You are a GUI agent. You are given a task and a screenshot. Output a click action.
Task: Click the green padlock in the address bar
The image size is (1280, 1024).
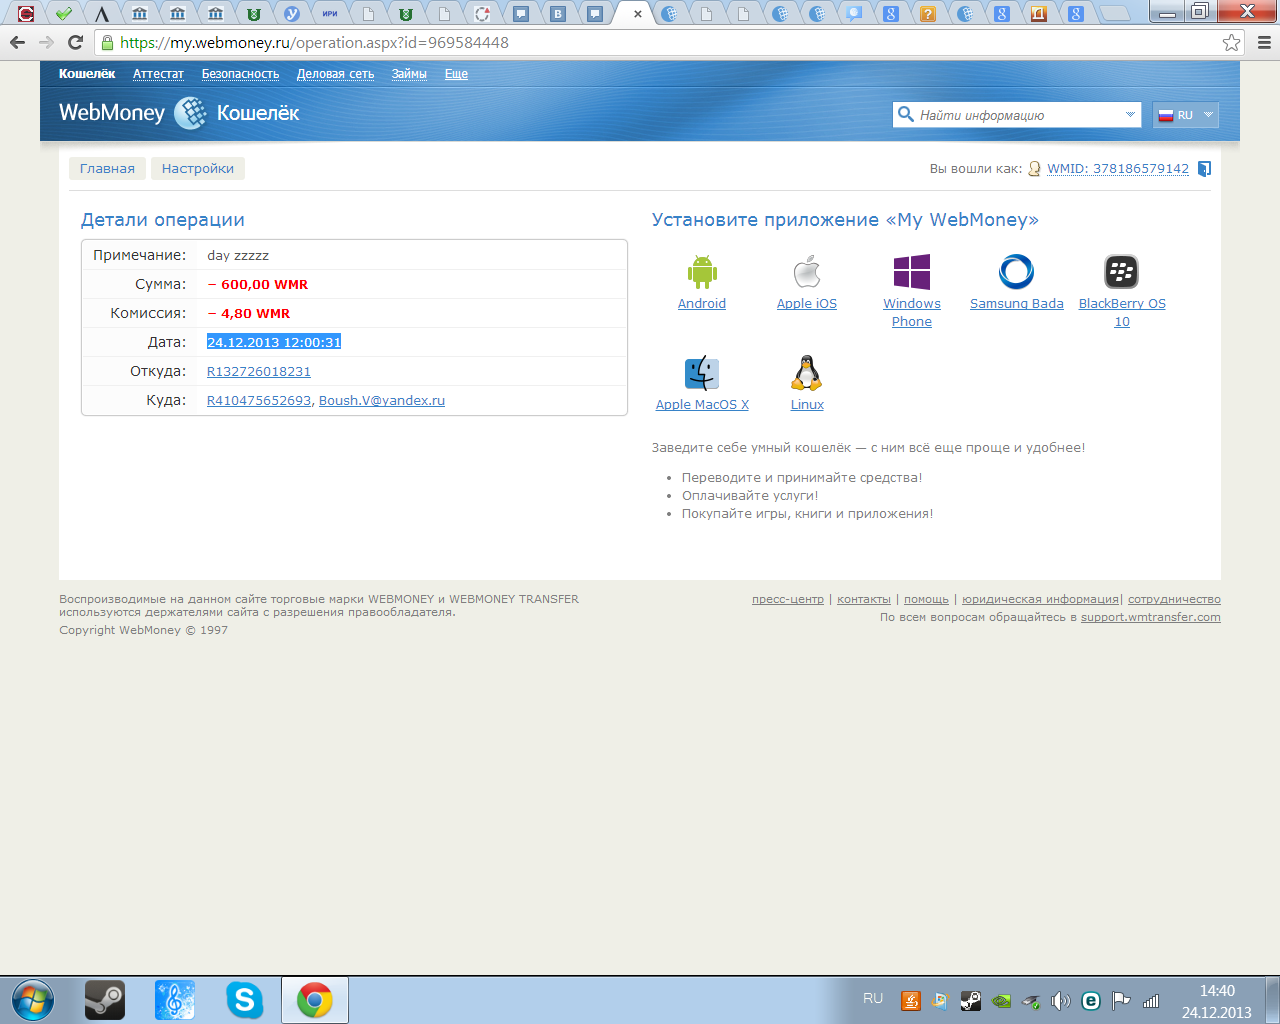click(107, 43)
